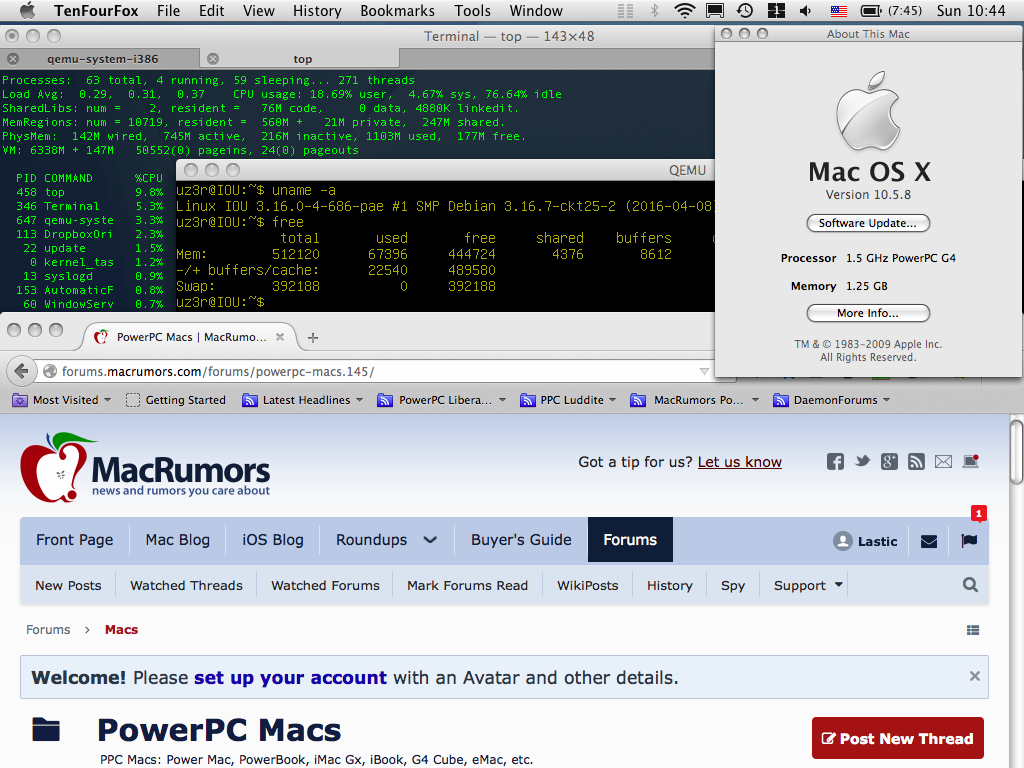Screen dimensions: 1024x768
Task: Click the Post New Thread button
Action: tap(898, 738)
